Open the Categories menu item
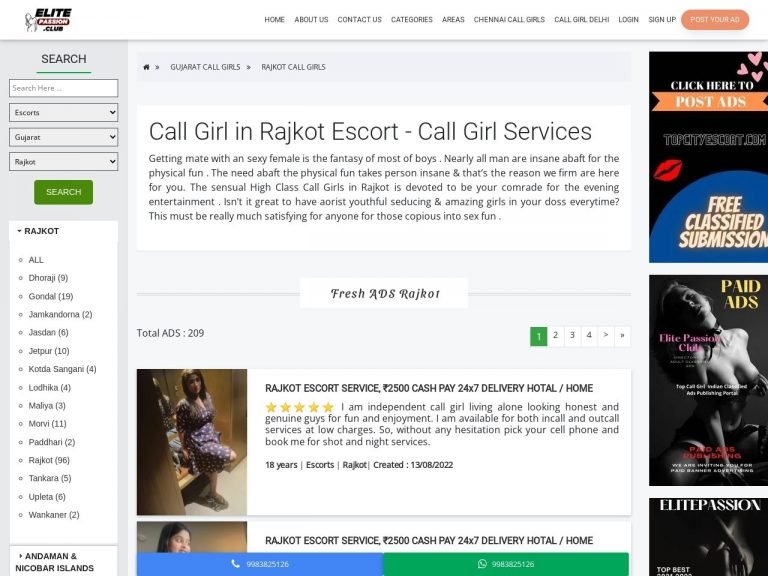The width and height of the screenshot is (768, 576). (x=411, y=20)
